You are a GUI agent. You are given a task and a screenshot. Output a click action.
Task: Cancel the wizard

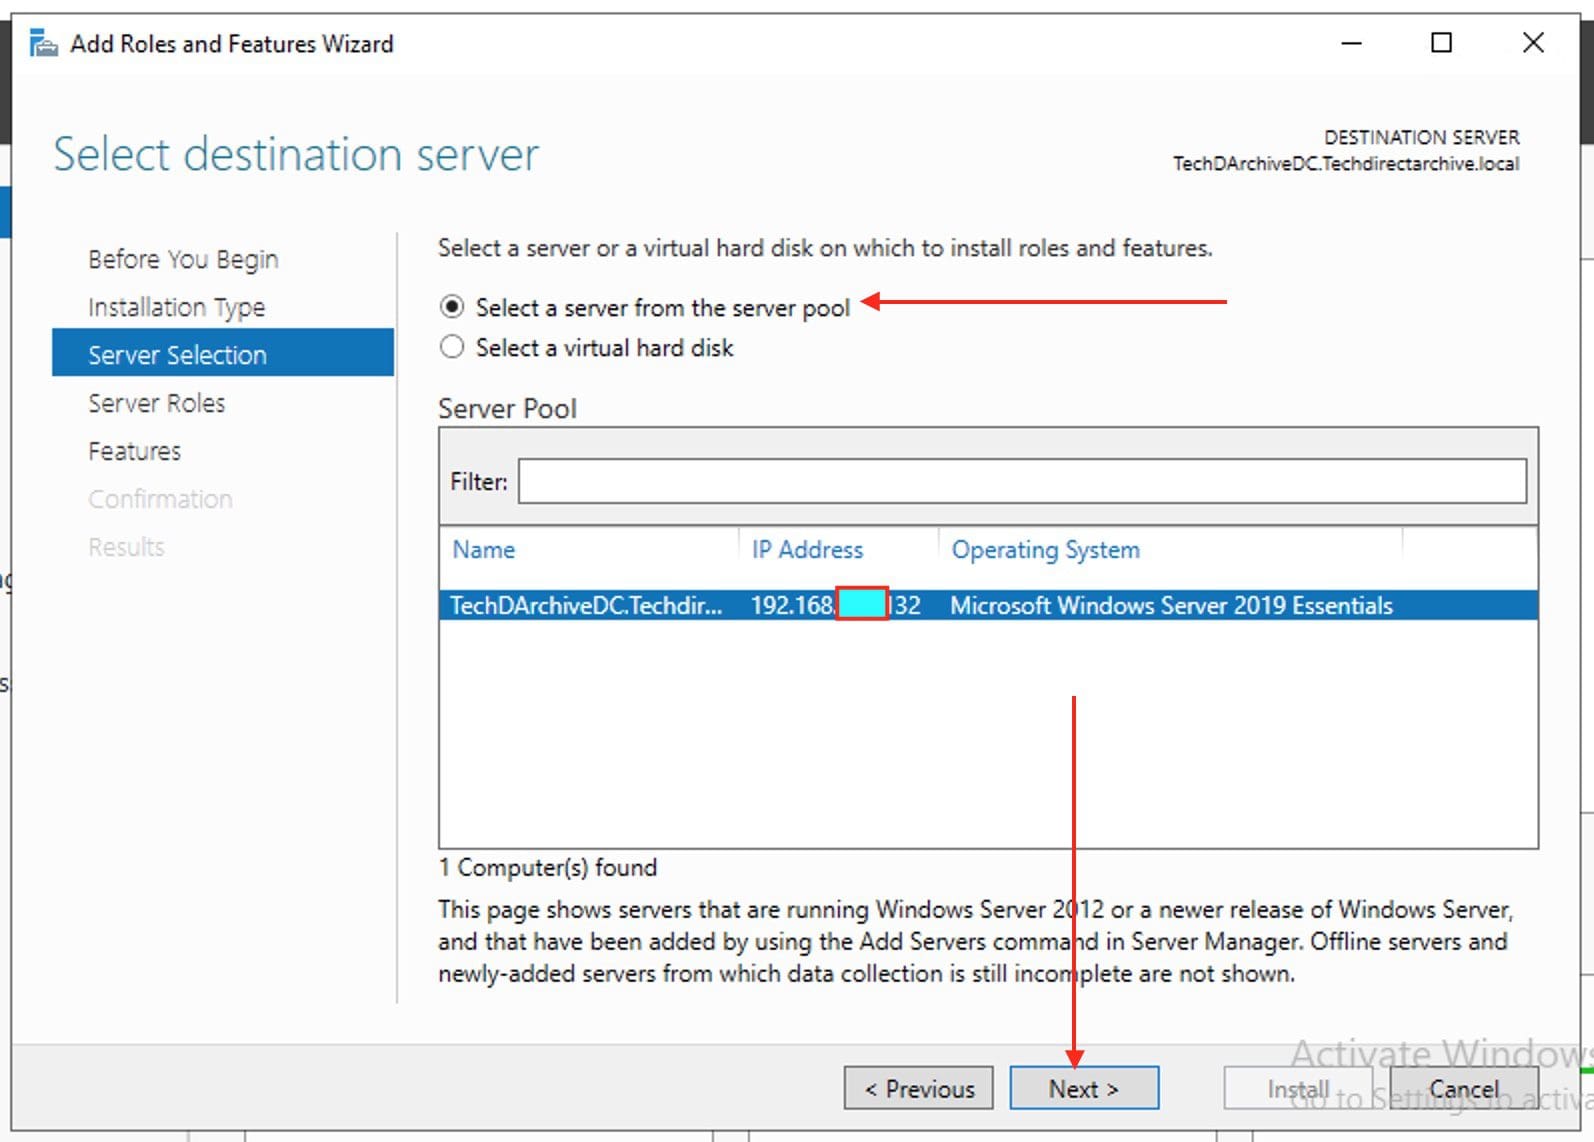pyautogui.click(x=1463, y=1088)
